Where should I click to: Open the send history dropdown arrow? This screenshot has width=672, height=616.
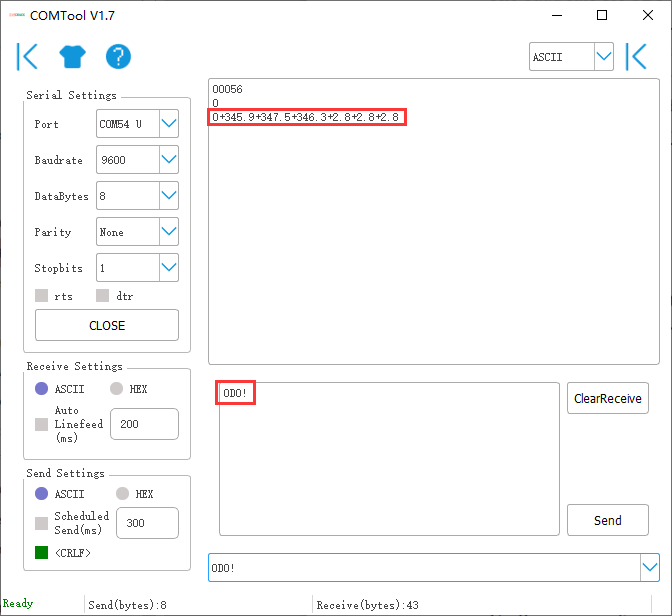(650, 568)
